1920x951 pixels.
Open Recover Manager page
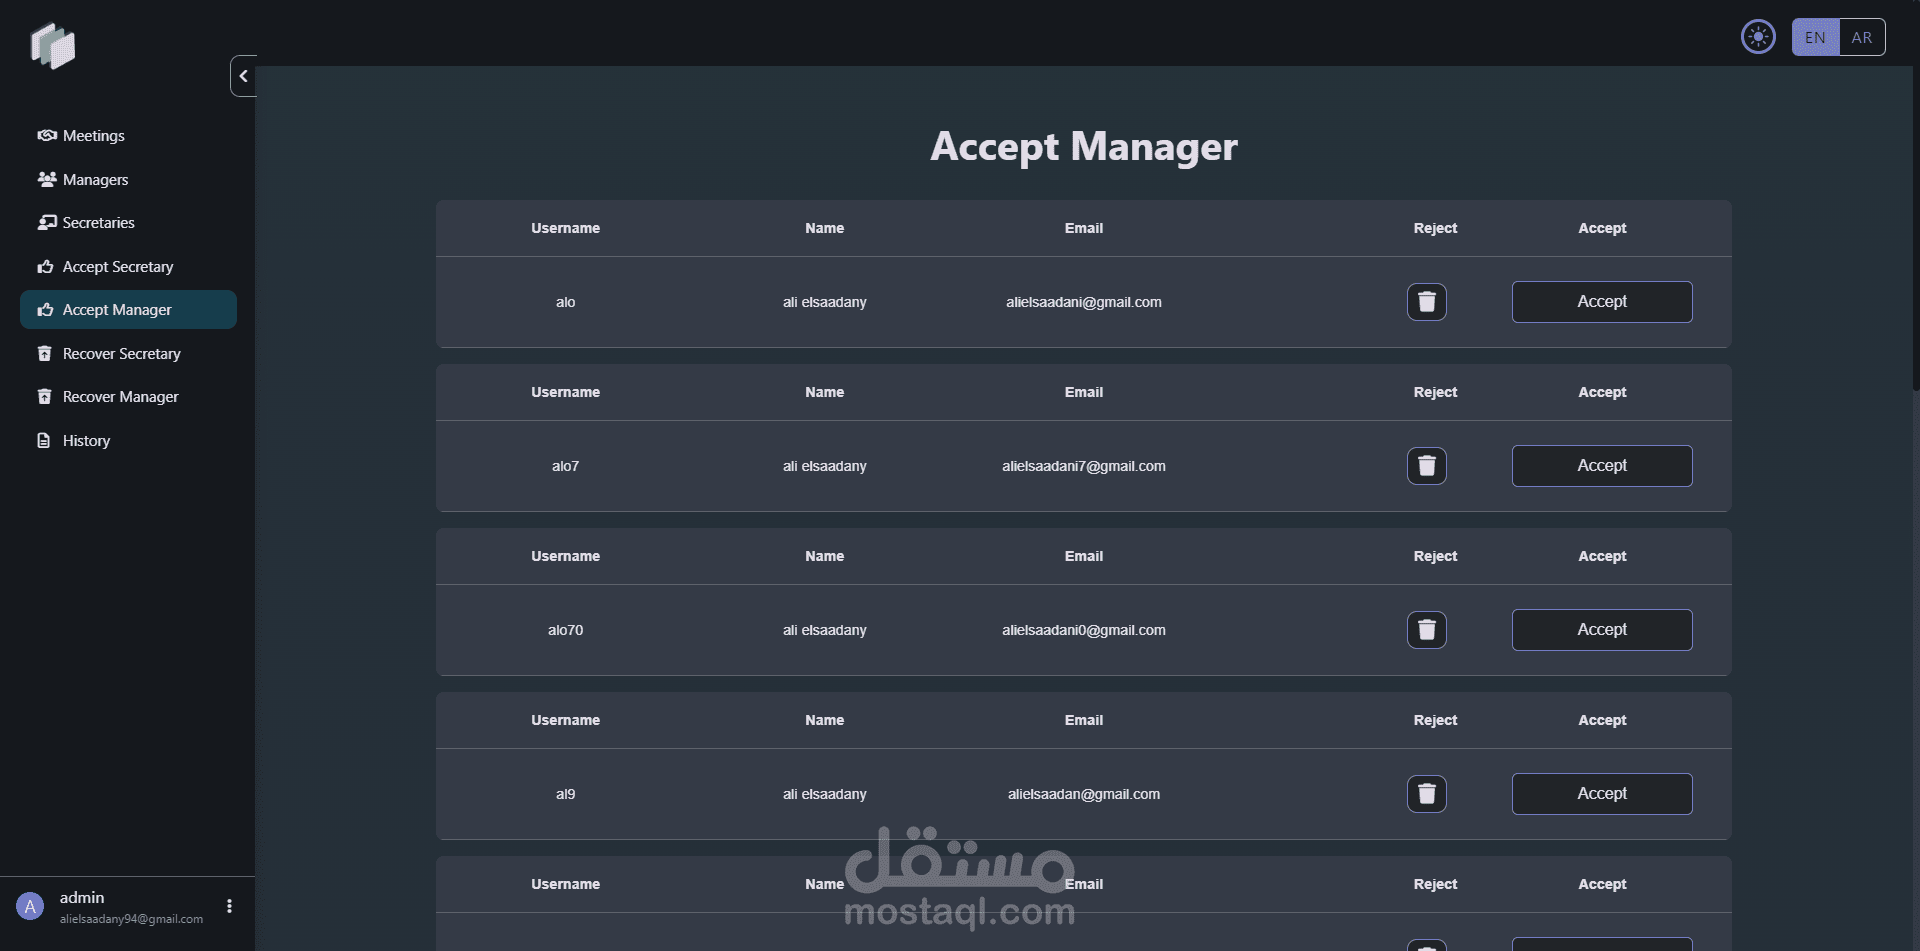tap(128, 397)
